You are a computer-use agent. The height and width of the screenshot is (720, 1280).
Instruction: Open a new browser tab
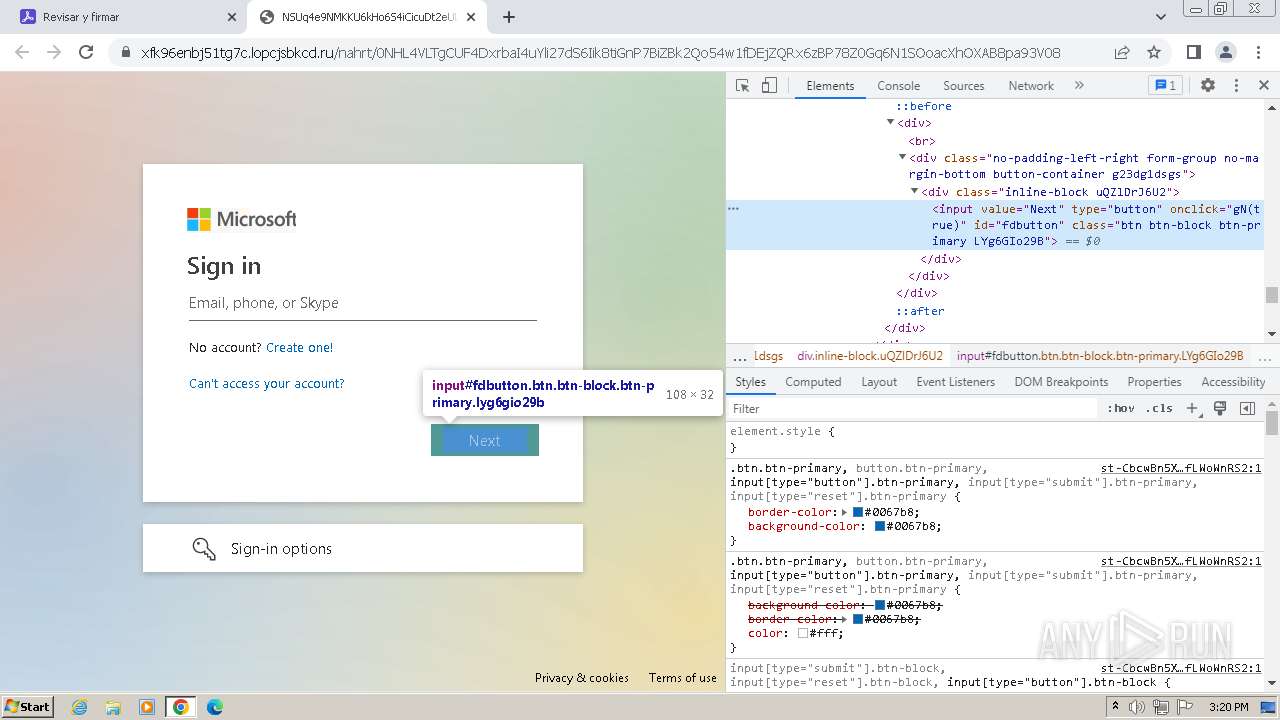click(509, 17)
